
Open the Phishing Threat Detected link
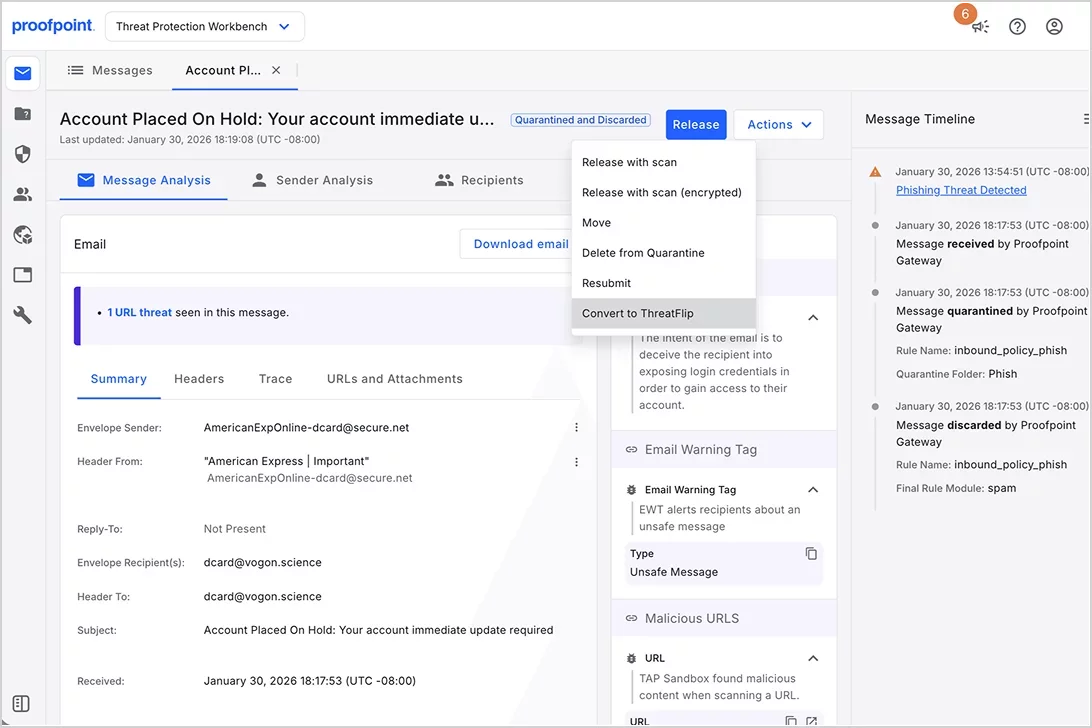pyautogui.click(x=961, y=190)
